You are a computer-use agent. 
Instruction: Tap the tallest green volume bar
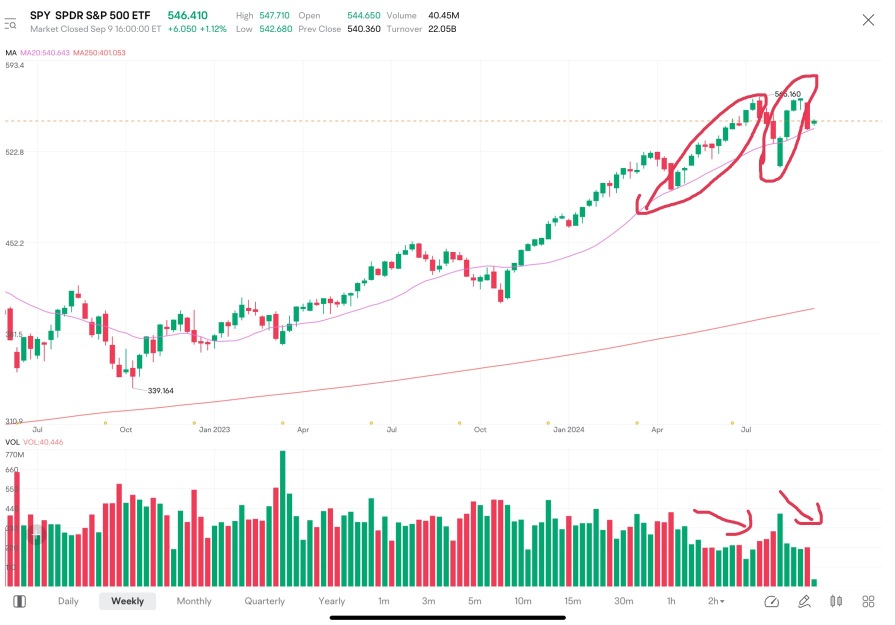coord(282,518)
